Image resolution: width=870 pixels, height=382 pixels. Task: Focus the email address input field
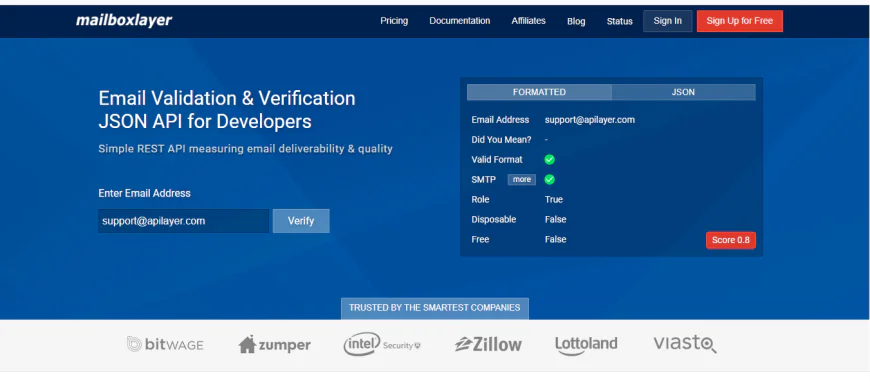click(184, 221)
